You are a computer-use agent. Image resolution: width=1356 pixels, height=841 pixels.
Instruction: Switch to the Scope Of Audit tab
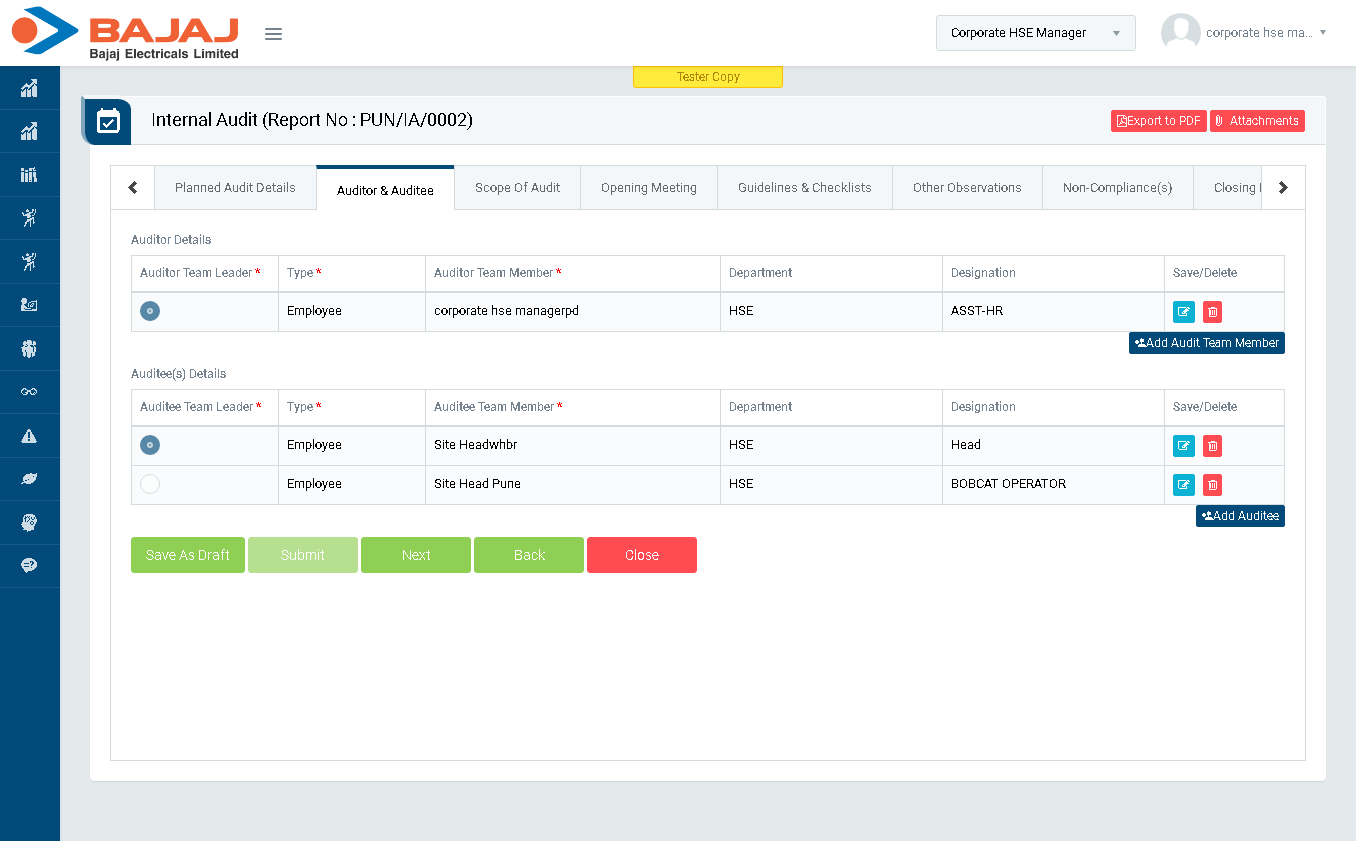pos(517,188)
